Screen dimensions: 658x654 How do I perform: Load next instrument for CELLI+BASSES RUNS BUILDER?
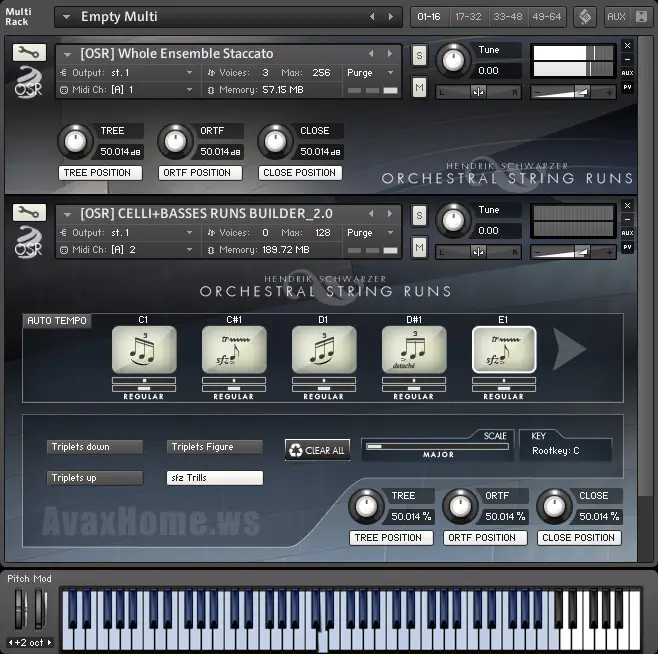click(390, 214)
